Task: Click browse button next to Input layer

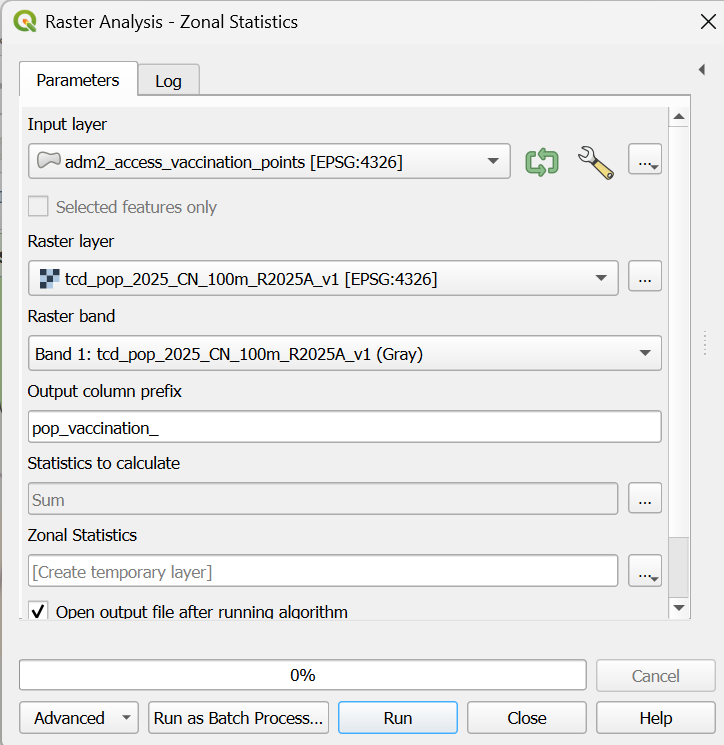Action: click(644, 161)
